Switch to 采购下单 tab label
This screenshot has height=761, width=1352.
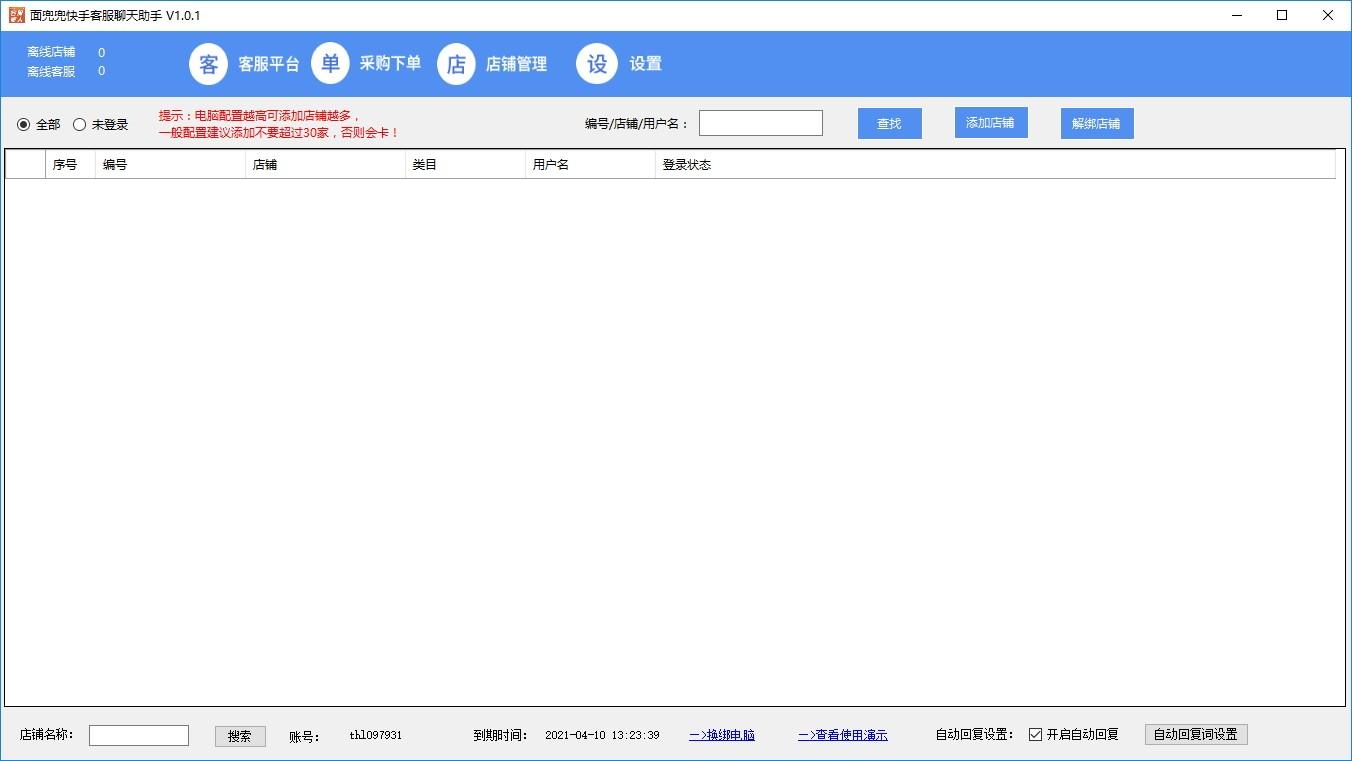click(x=390, y=64)
